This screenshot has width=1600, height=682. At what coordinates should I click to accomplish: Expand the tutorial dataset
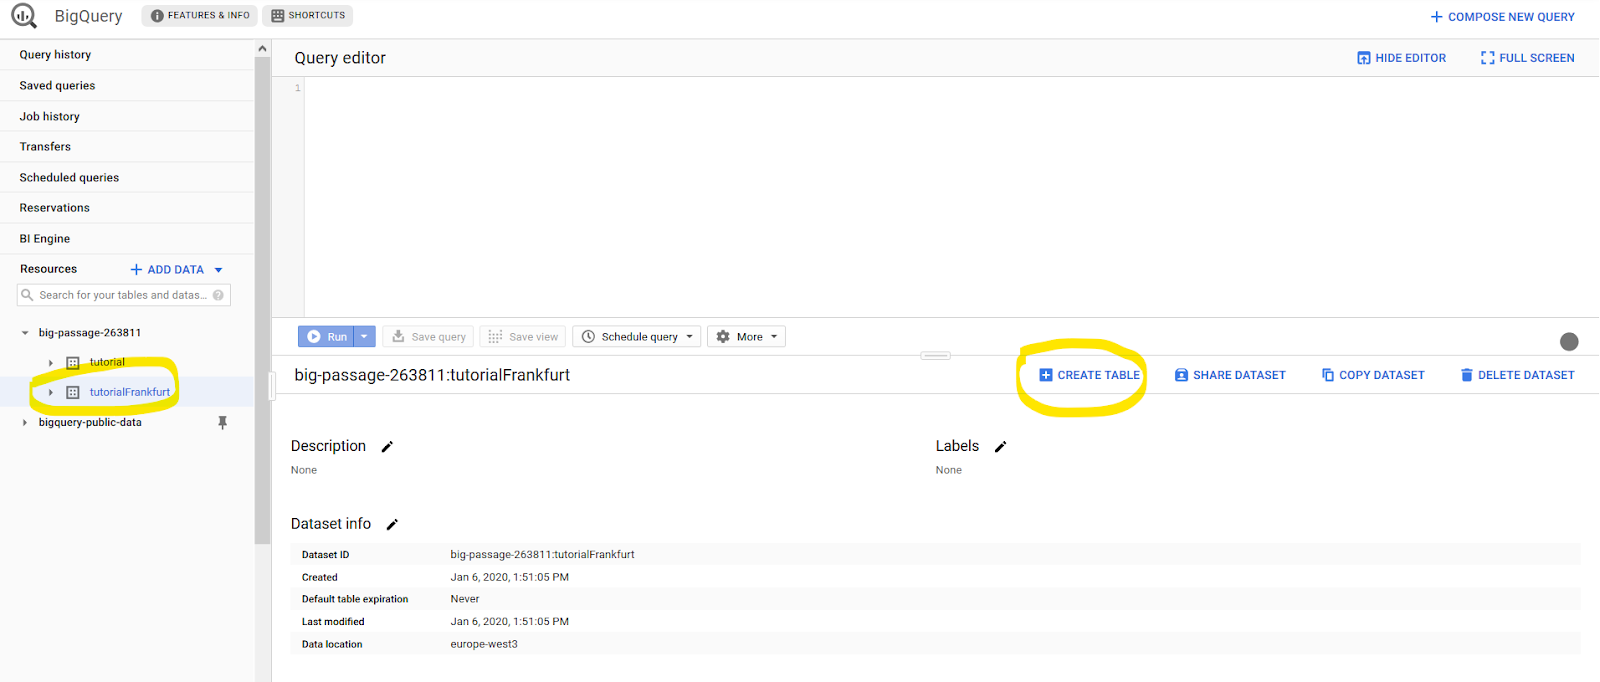coord(50,363)
